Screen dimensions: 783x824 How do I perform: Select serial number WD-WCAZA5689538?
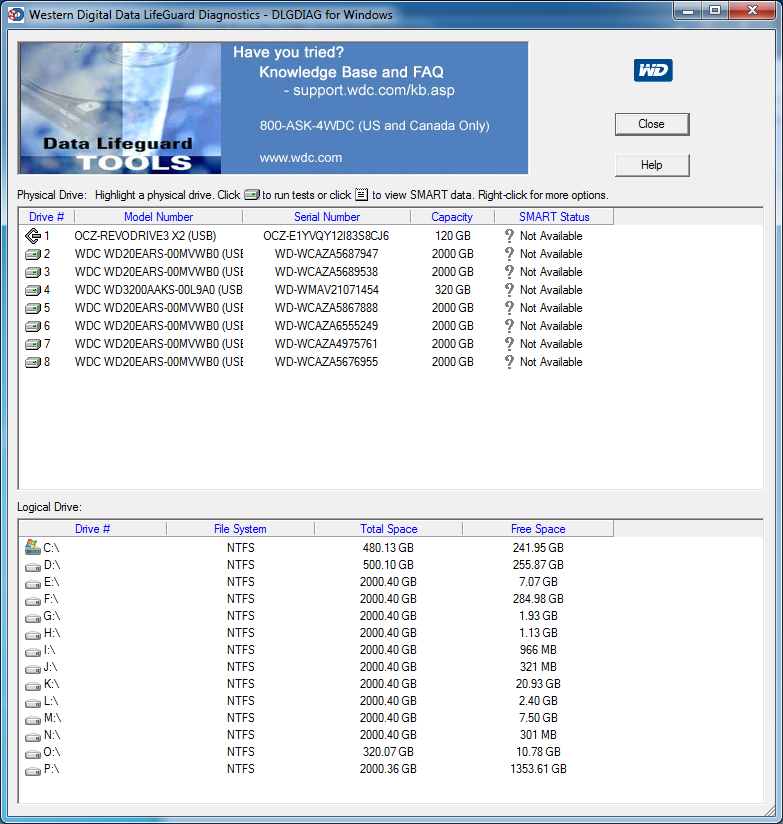click(x=326, y=272)
